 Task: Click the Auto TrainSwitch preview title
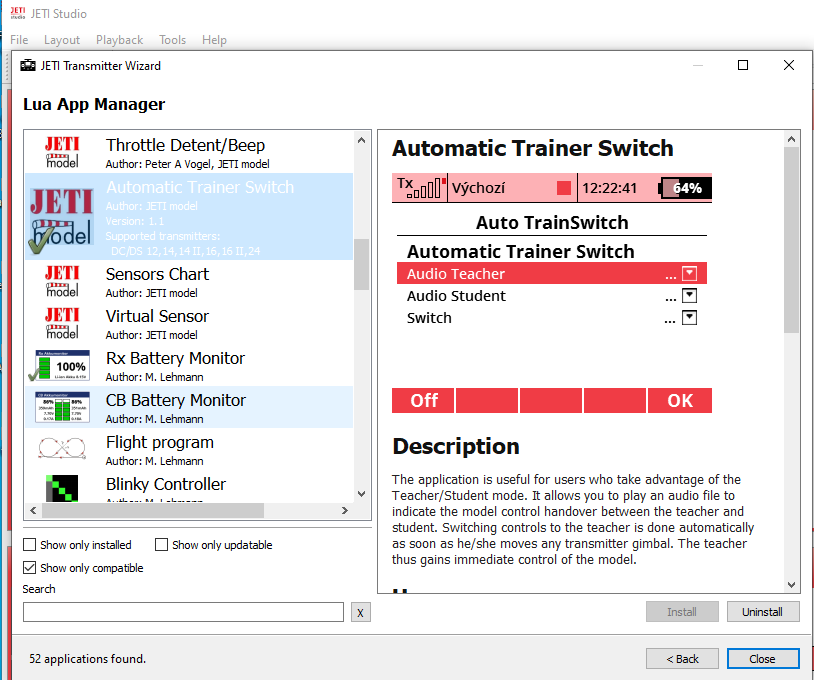tap(552, 223)
